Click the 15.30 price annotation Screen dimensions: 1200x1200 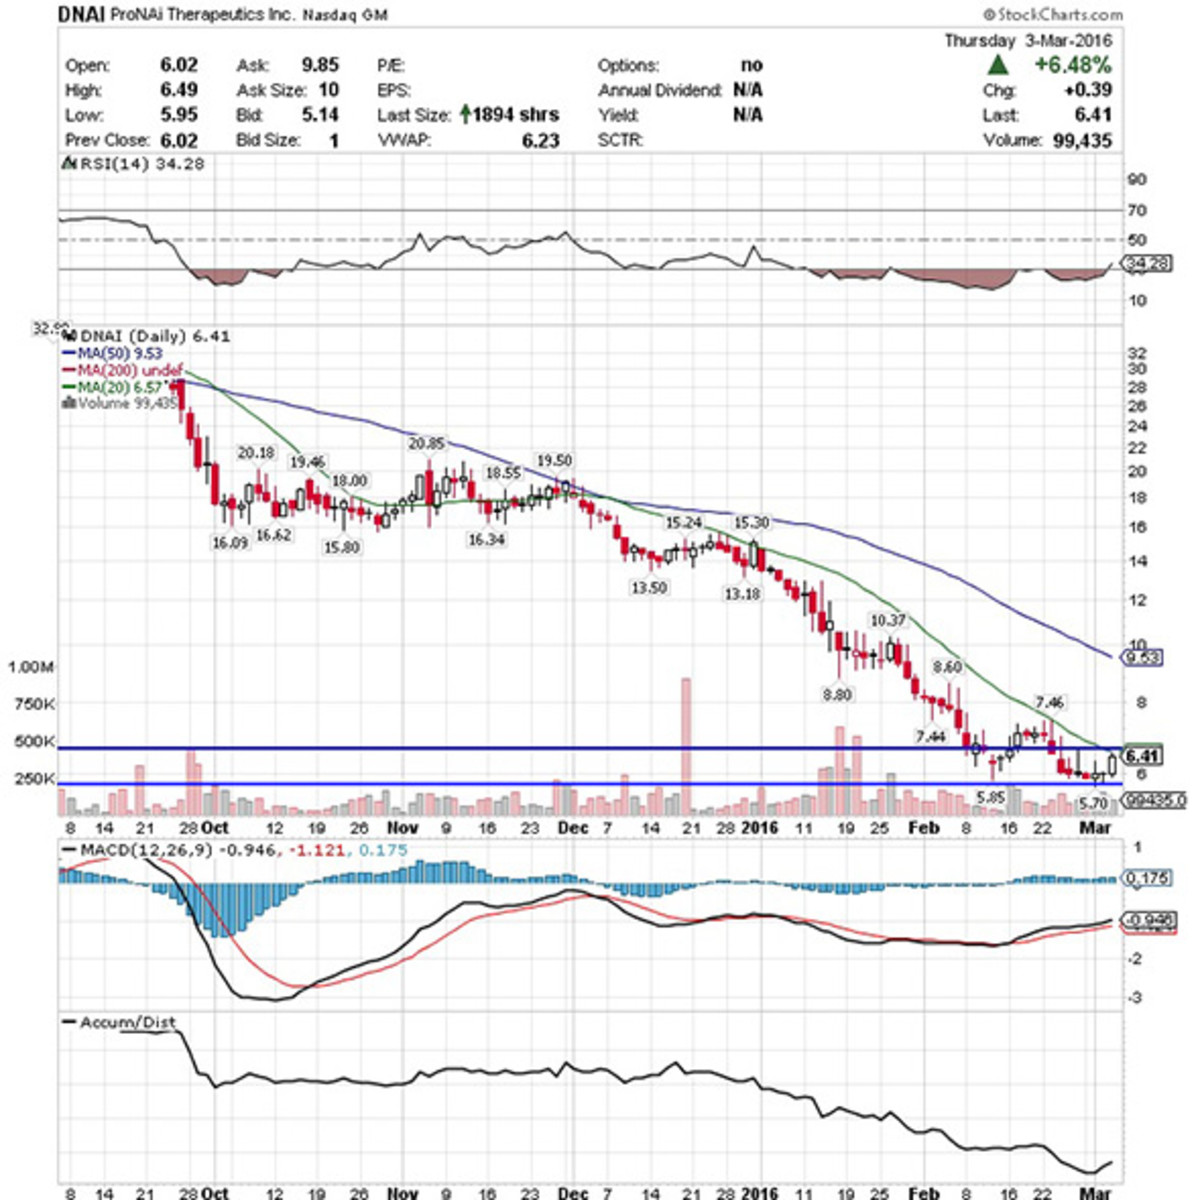coord(751,523)
